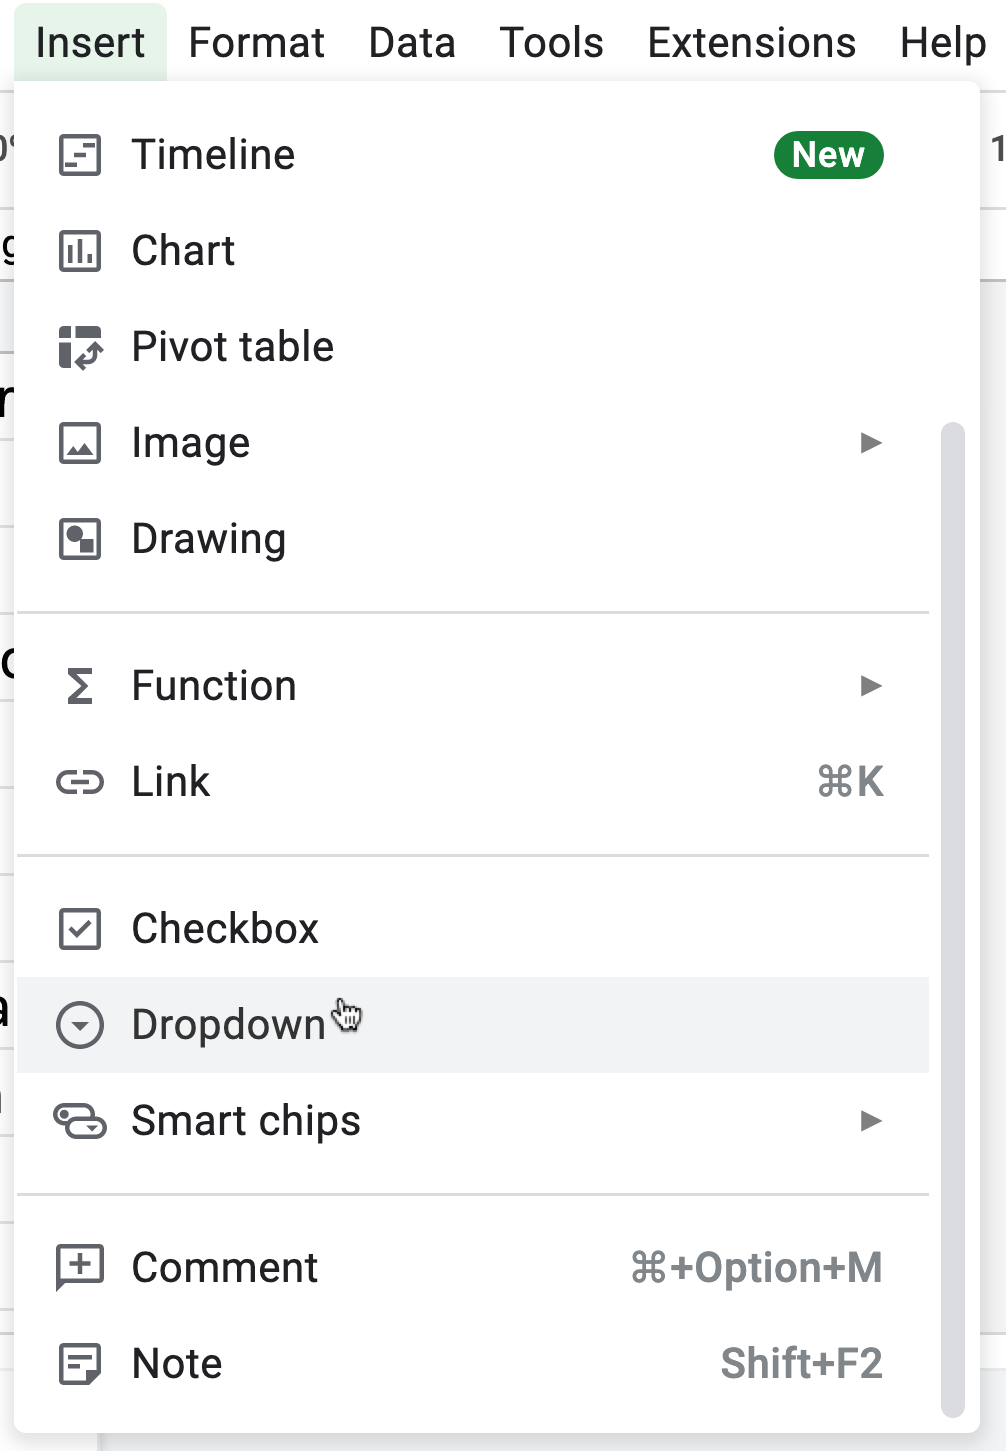Viewport: 1006px width, 1451px height.
Task: Select the Checkbox insert icon
Action: [79, 929]
